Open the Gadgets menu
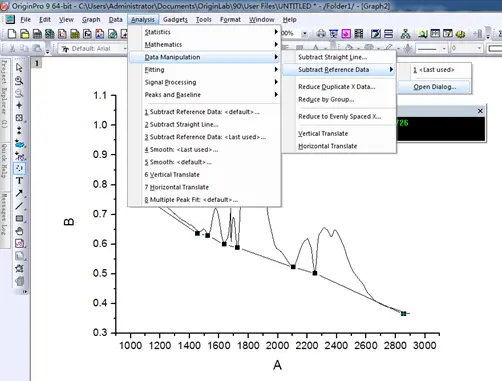502x381 pixels. tap(175, 20)
